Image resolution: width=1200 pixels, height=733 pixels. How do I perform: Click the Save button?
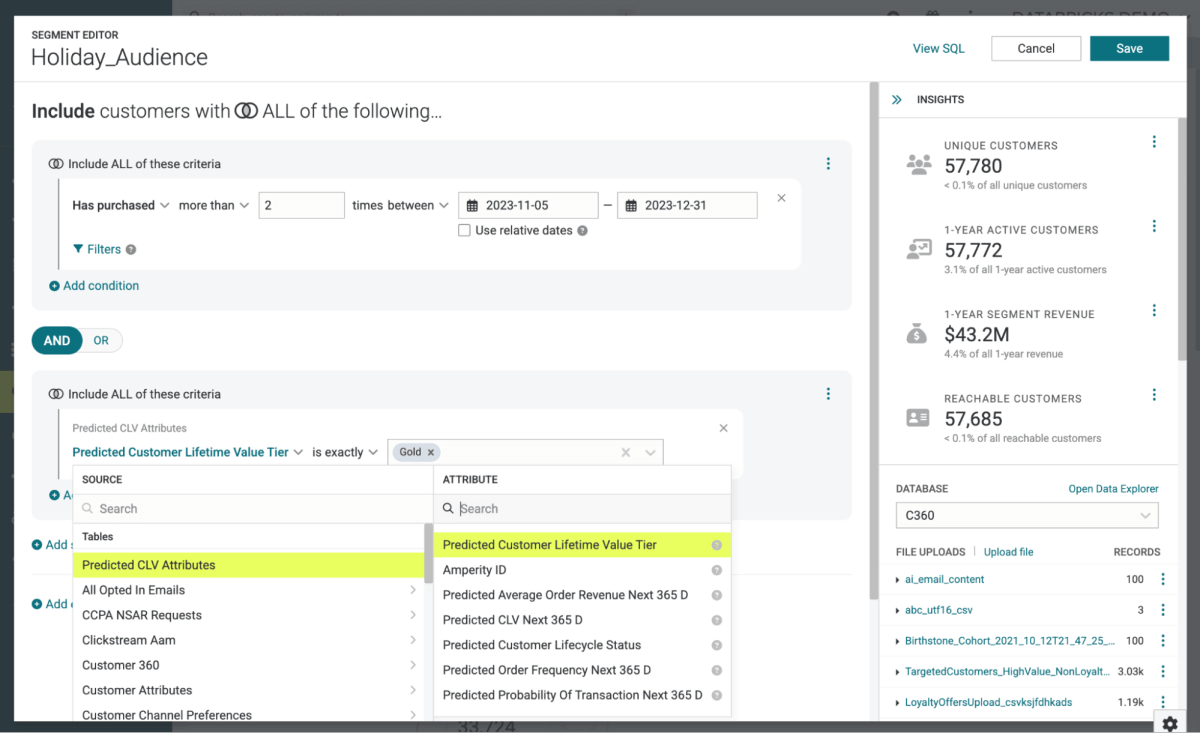point(1129,49)
